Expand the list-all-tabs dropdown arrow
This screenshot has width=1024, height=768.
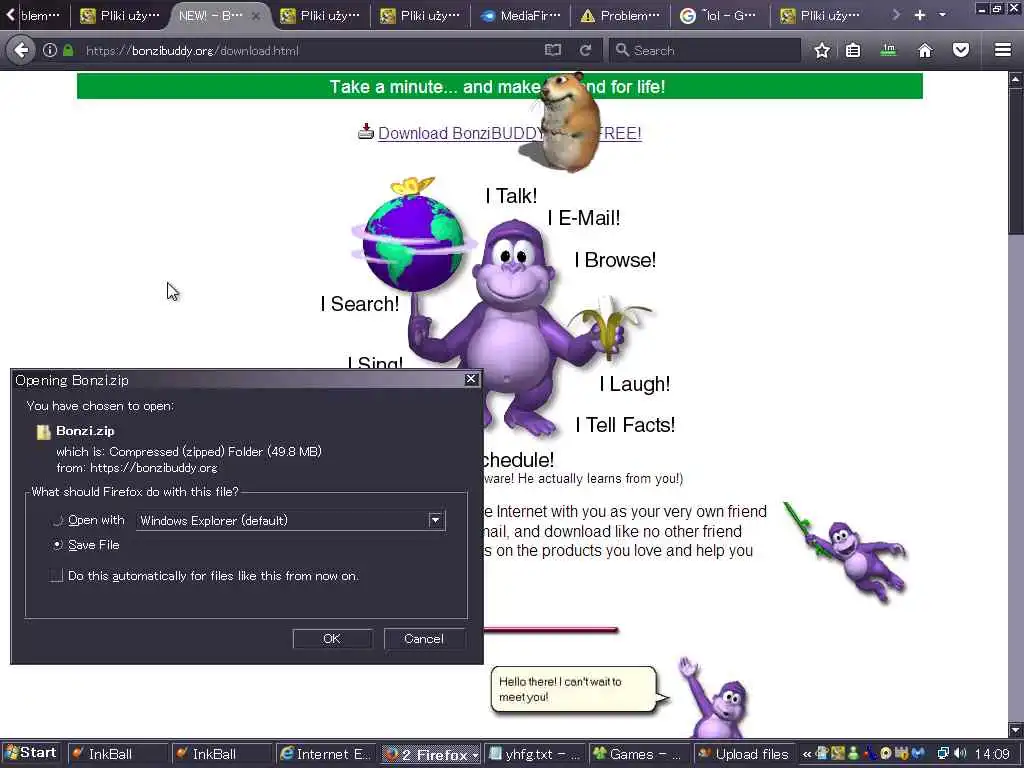point(942,14)
